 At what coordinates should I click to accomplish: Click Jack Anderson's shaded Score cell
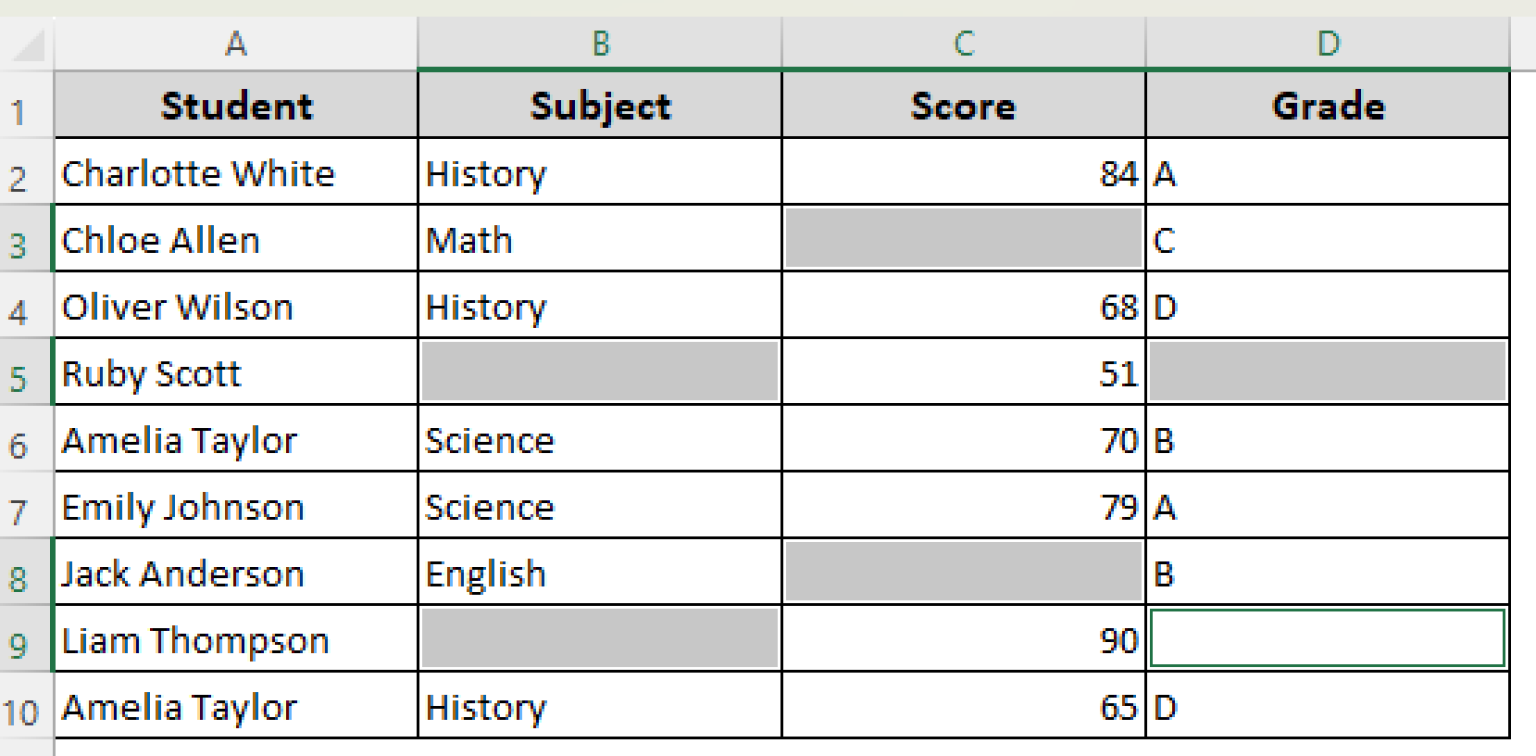coord(962,572)
